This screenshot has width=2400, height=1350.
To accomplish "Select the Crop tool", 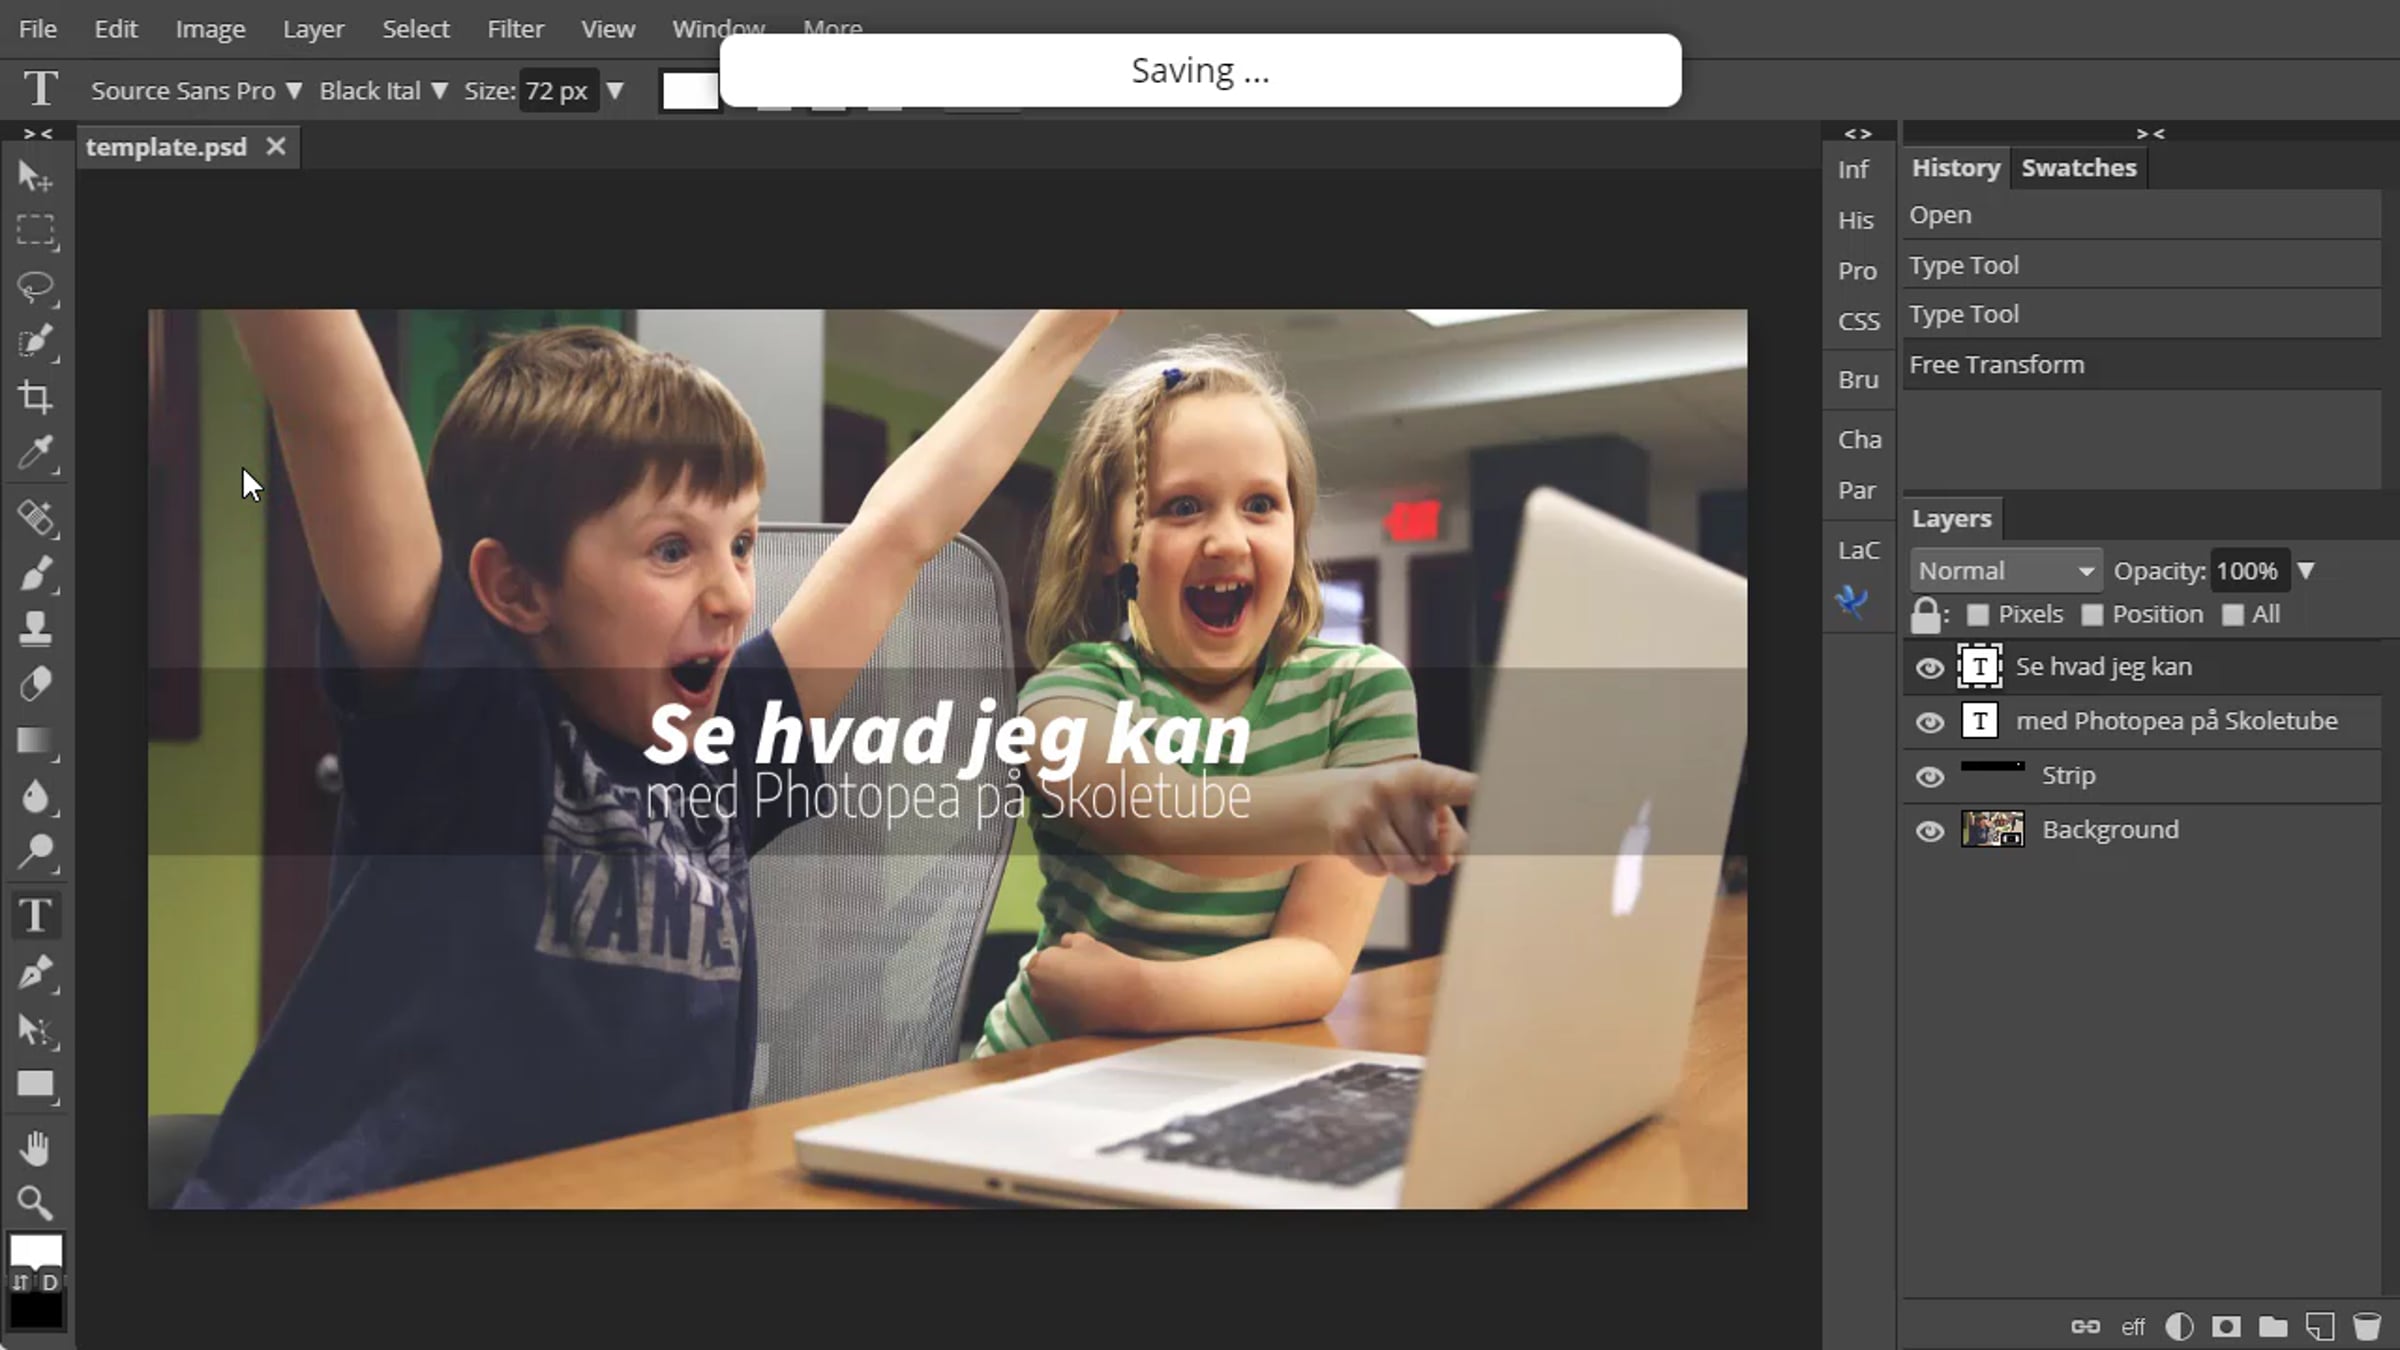I will (35, 397).
